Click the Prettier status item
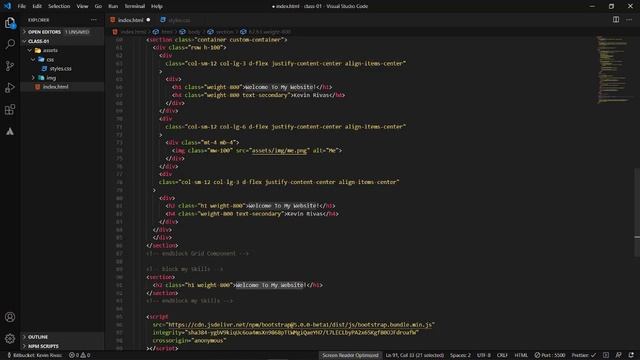This screenshot has height=360, width=640. point(584,355)
